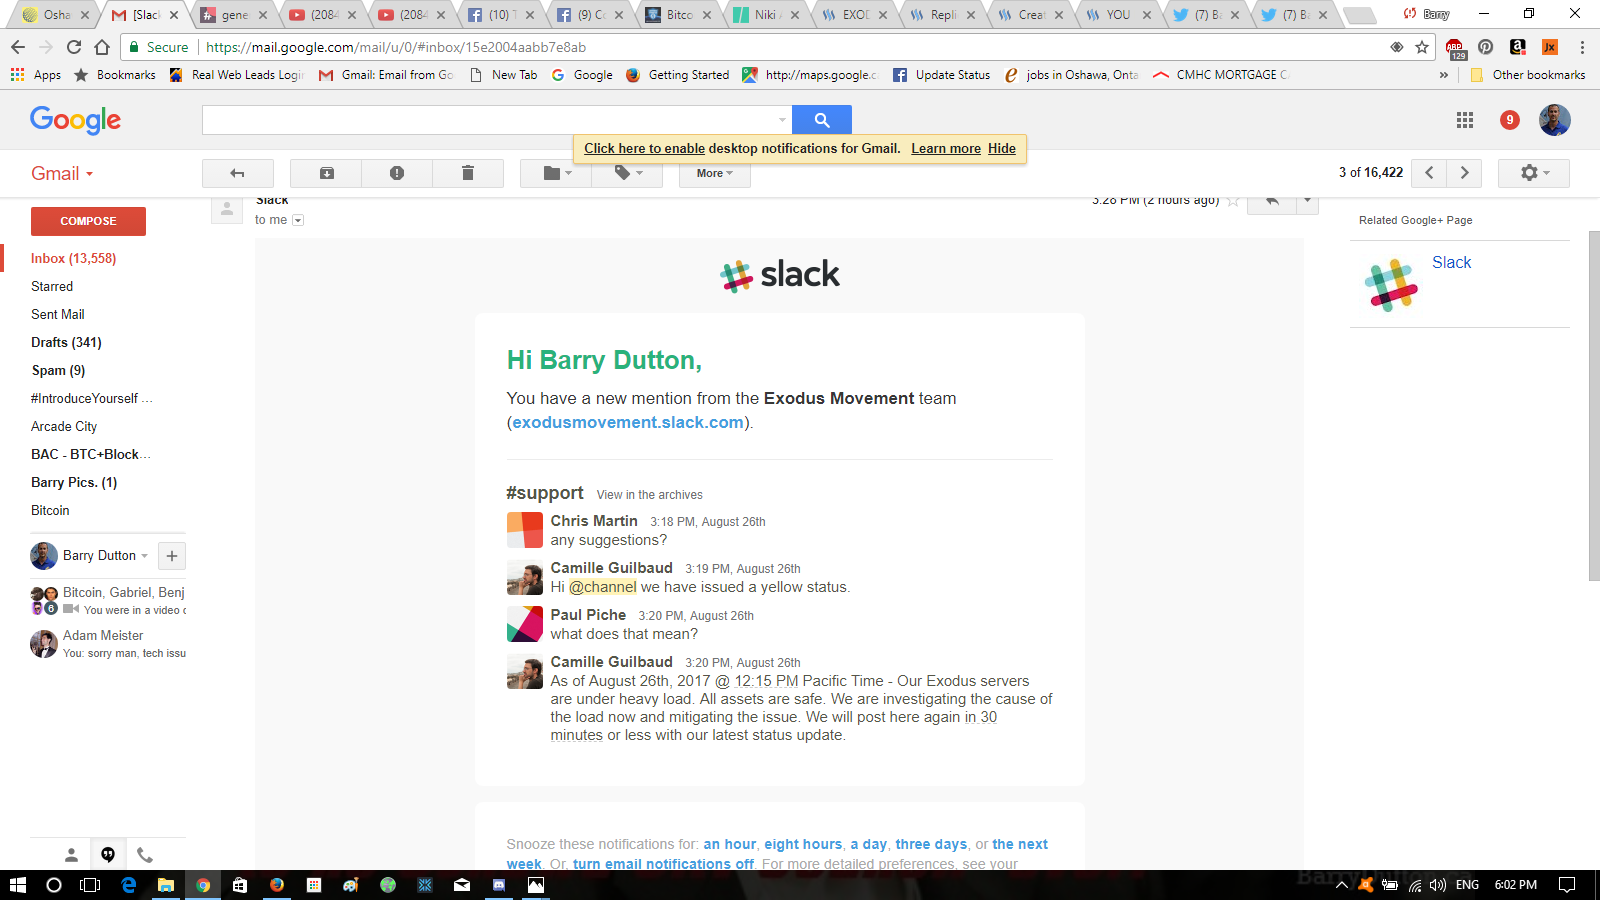Show search options dropdown arrow
Image resolution: width=1600 pixels, height=900 pixels.
click(x=782, y=120)
